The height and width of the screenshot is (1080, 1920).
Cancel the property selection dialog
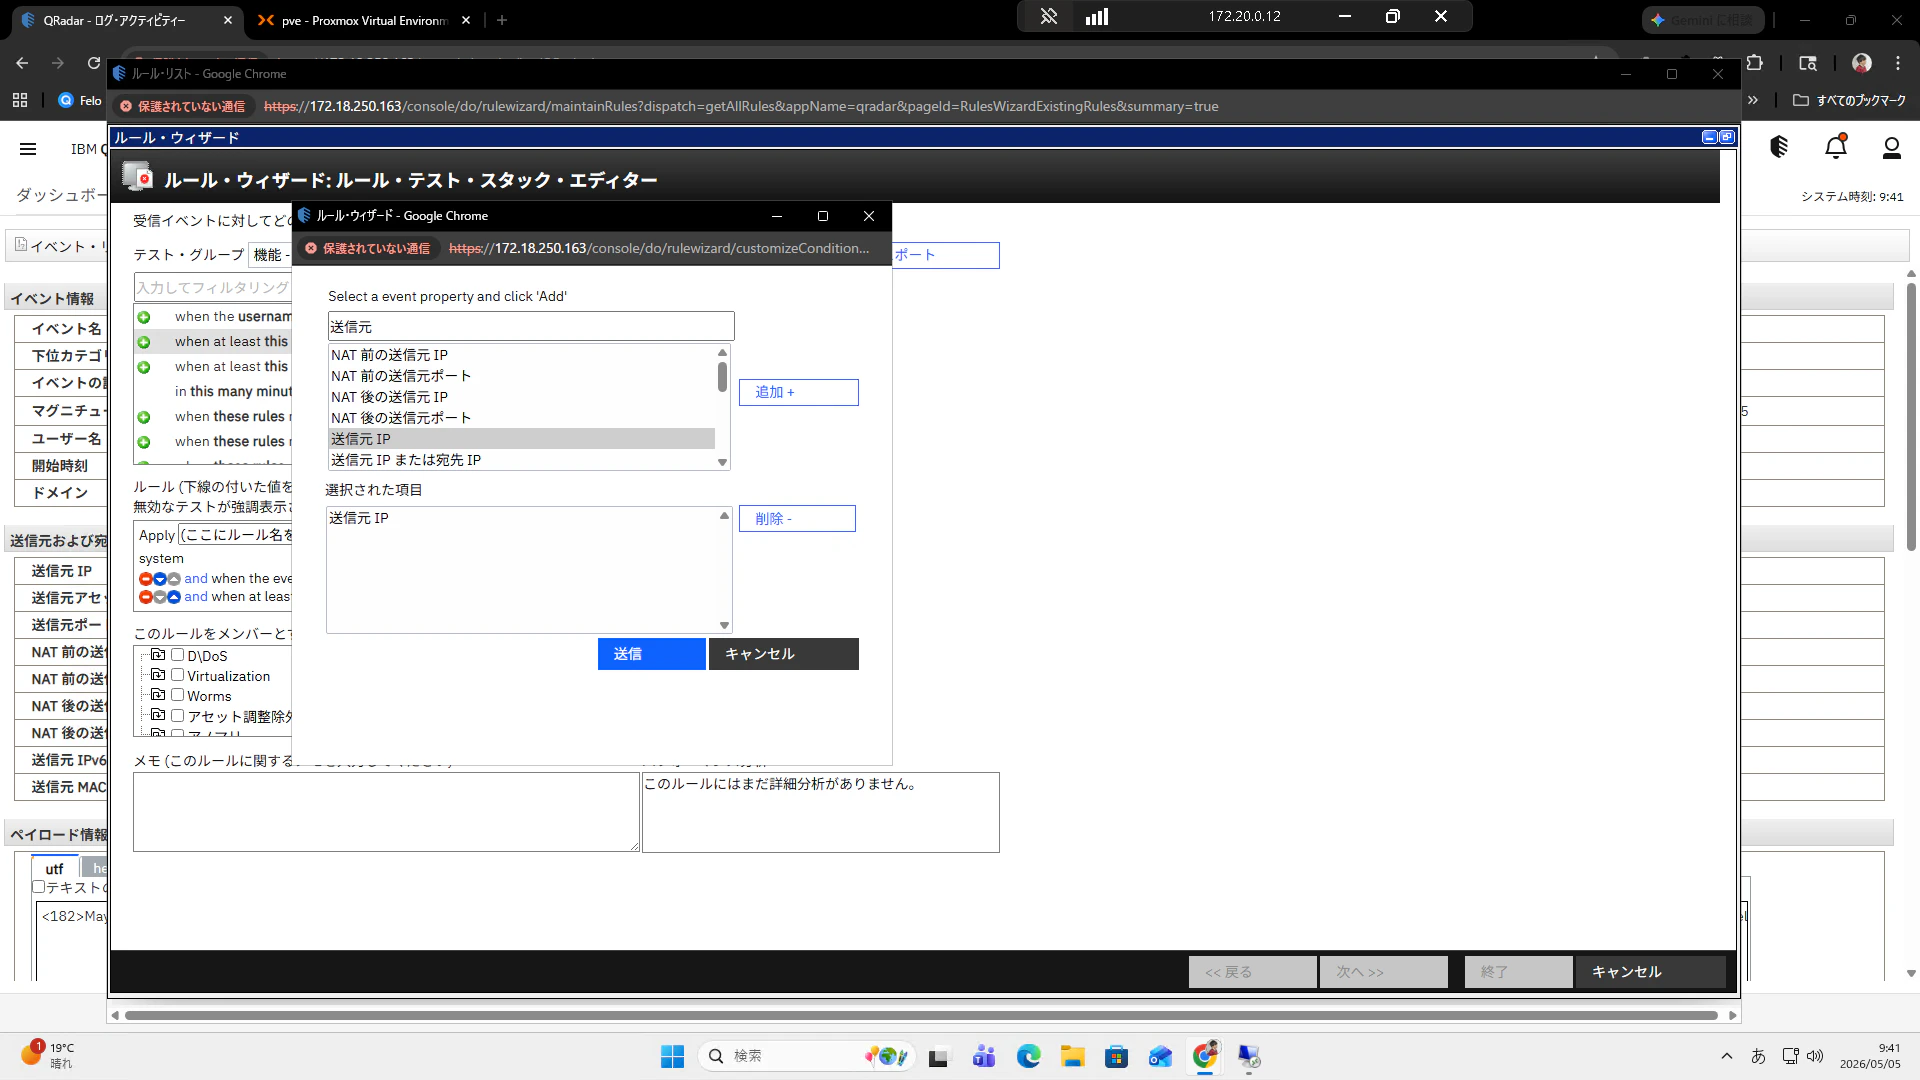(x=784, y=654)
